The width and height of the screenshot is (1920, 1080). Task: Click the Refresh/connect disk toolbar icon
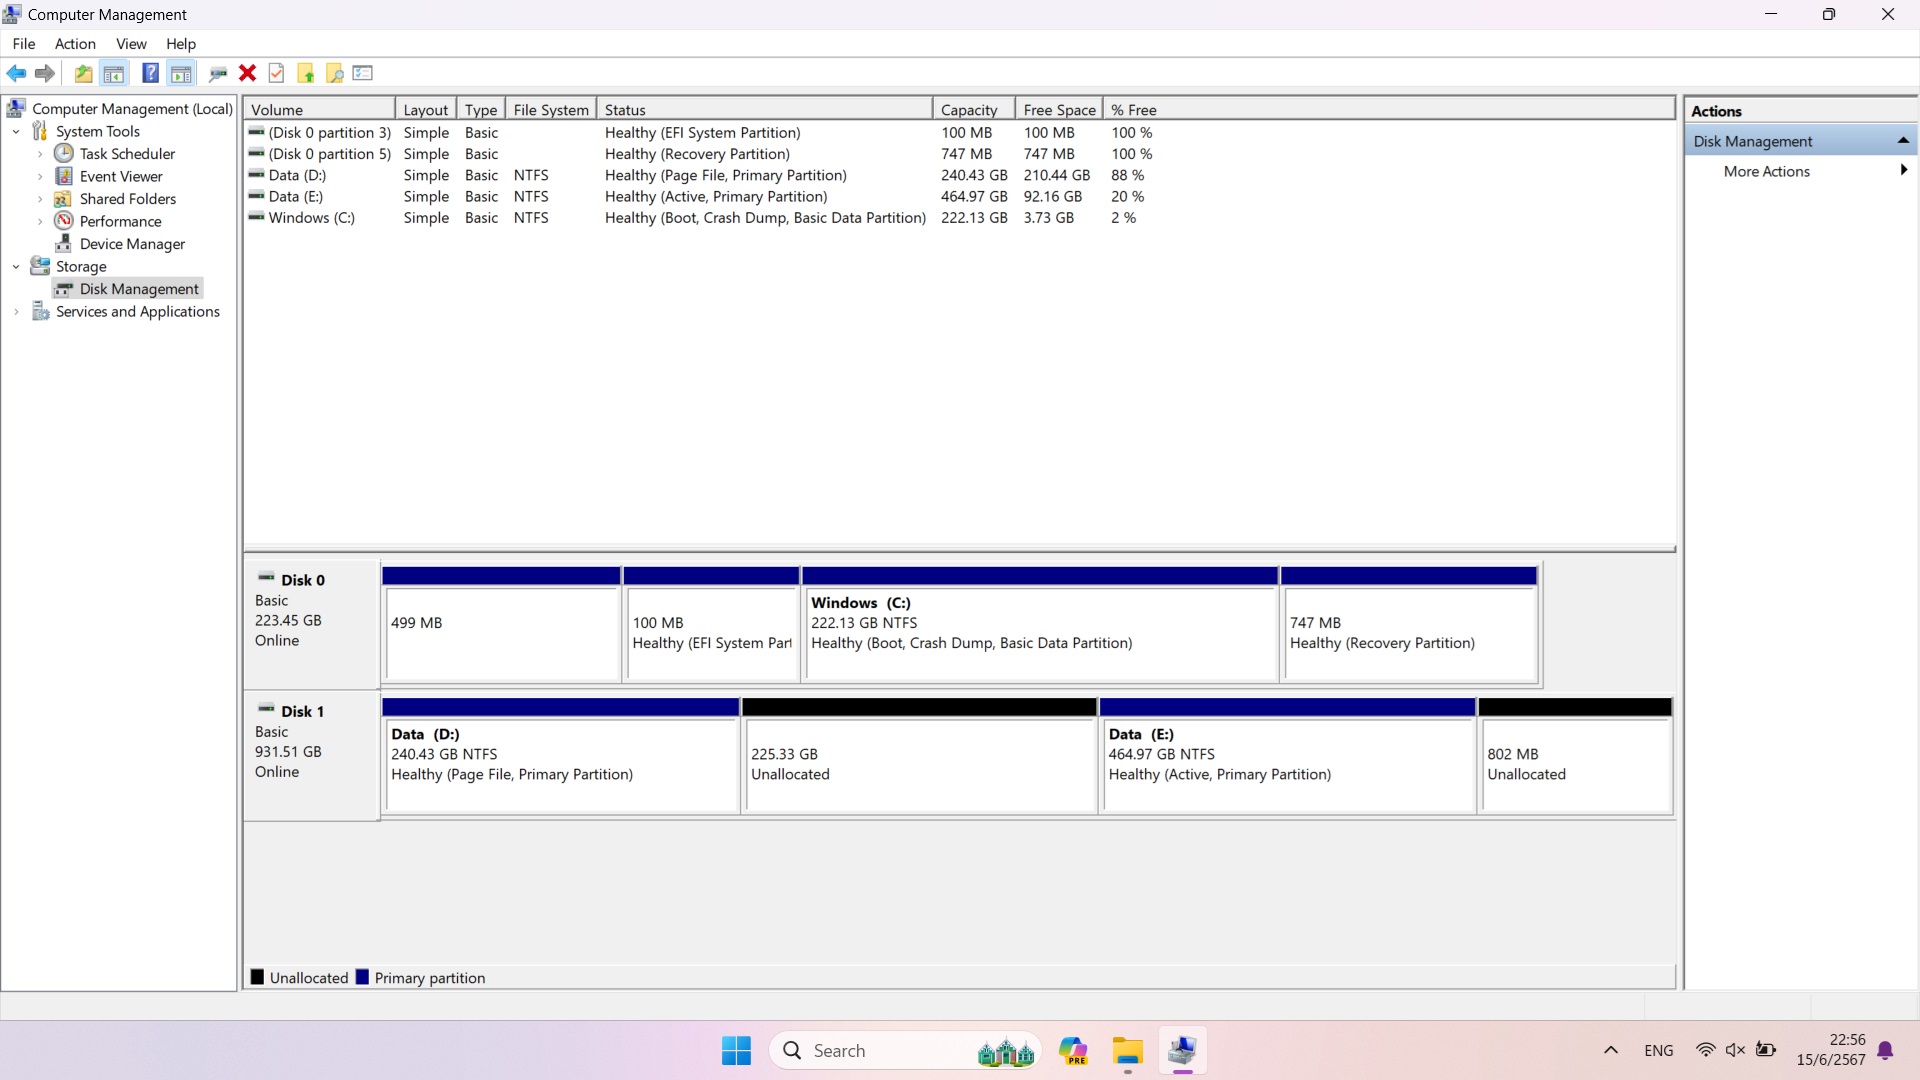(217, 73)
